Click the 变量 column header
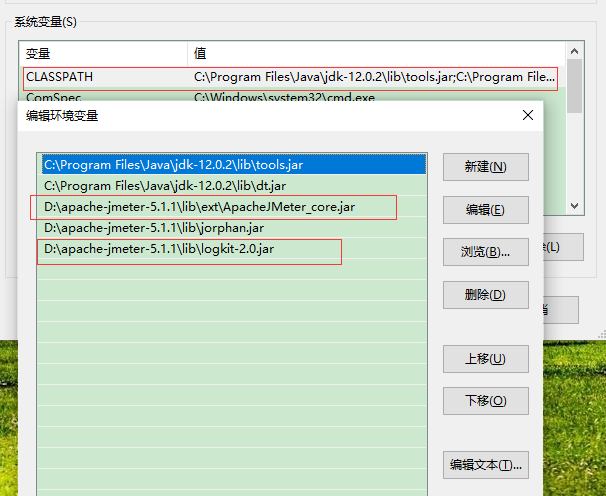 point(103,53)
